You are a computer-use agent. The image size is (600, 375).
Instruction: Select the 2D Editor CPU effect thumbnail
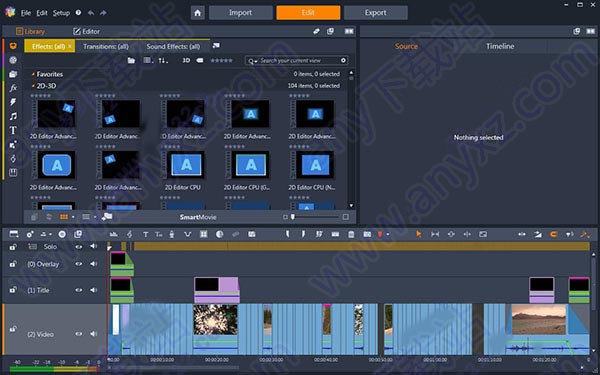(x=186, y=165)
